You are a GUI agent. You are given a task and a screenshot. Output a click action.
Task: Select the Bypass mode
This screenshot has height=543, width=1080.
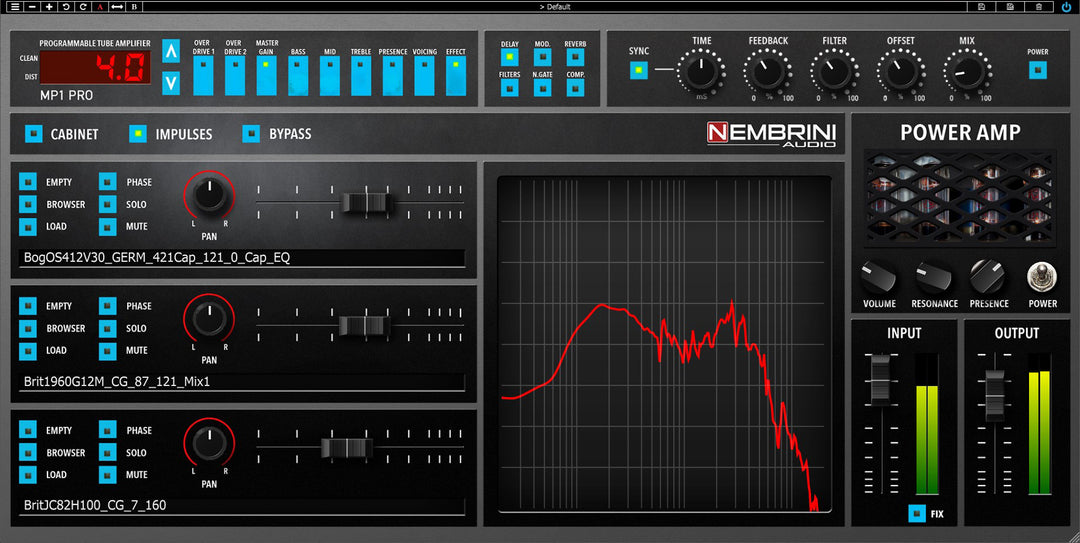point(251,133)
